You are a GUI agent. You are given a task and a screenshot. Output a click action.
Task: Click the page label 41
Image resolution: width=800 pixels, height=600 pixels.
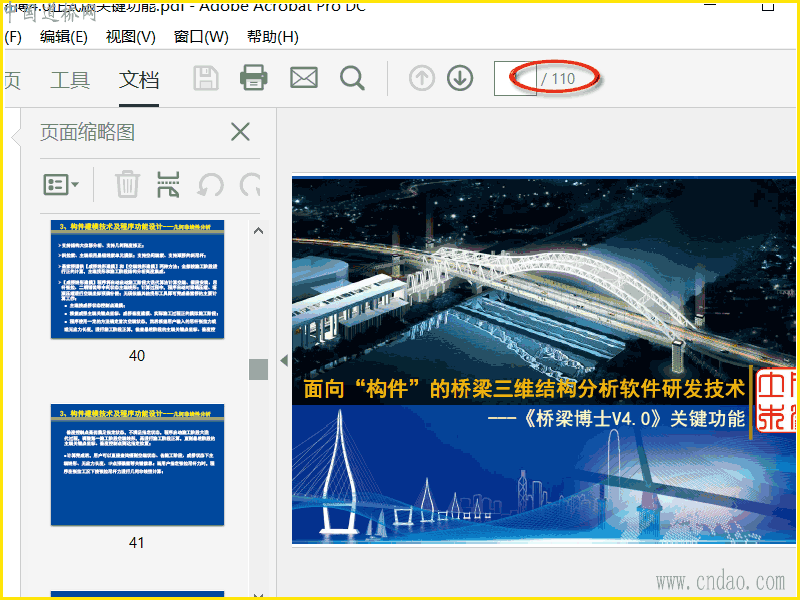pos(136,542)
